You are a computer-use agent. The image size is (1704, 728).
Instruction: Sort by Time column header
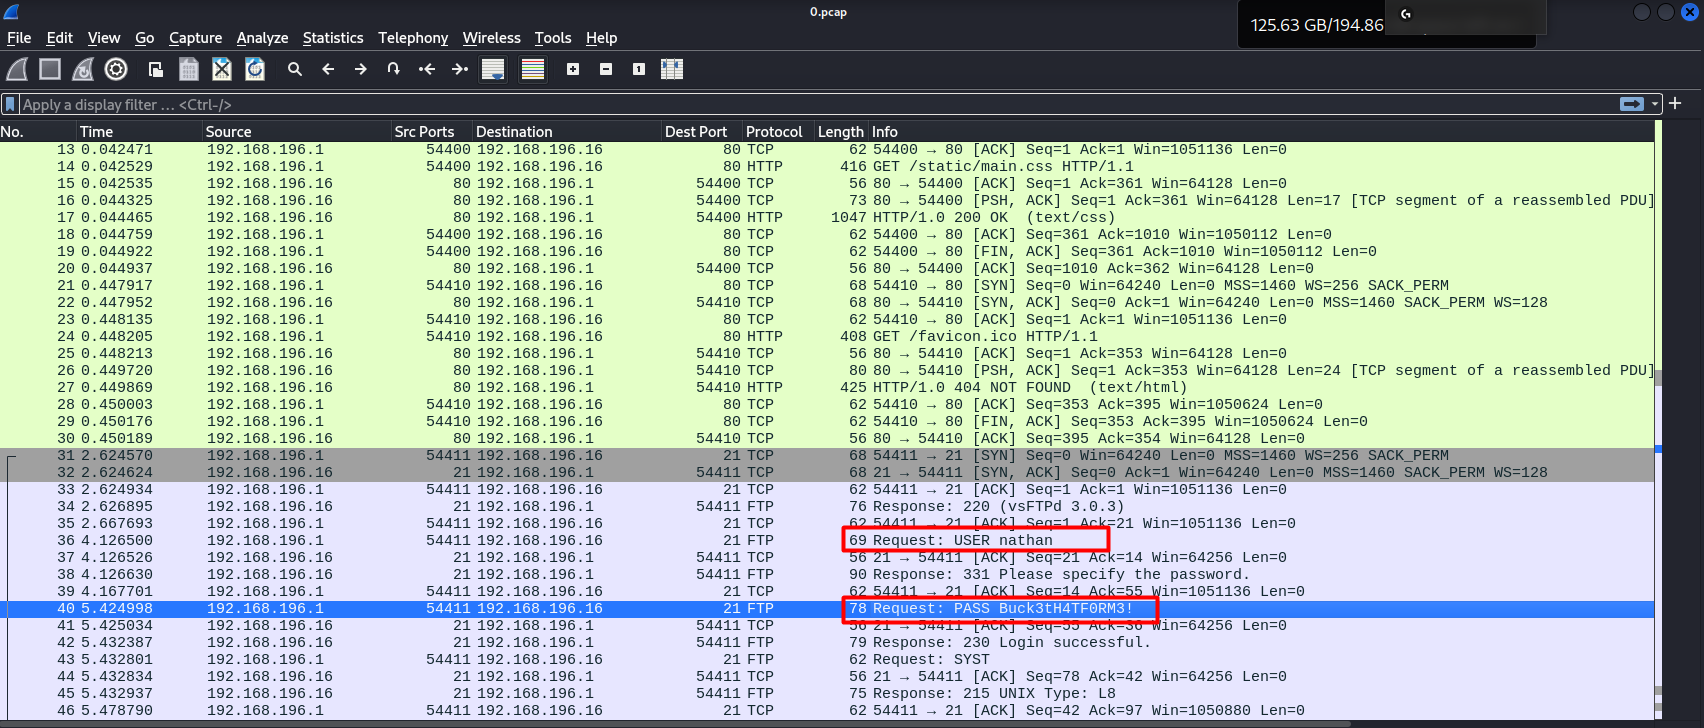(x=140, y=131)
